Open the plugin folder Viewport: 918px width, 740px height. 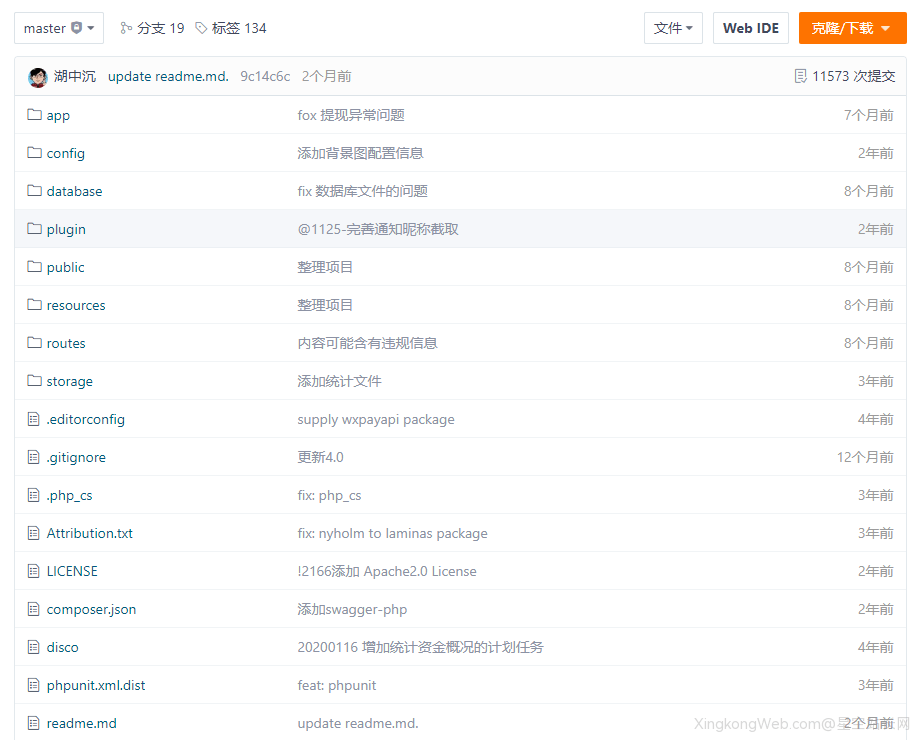coord(66,229)
